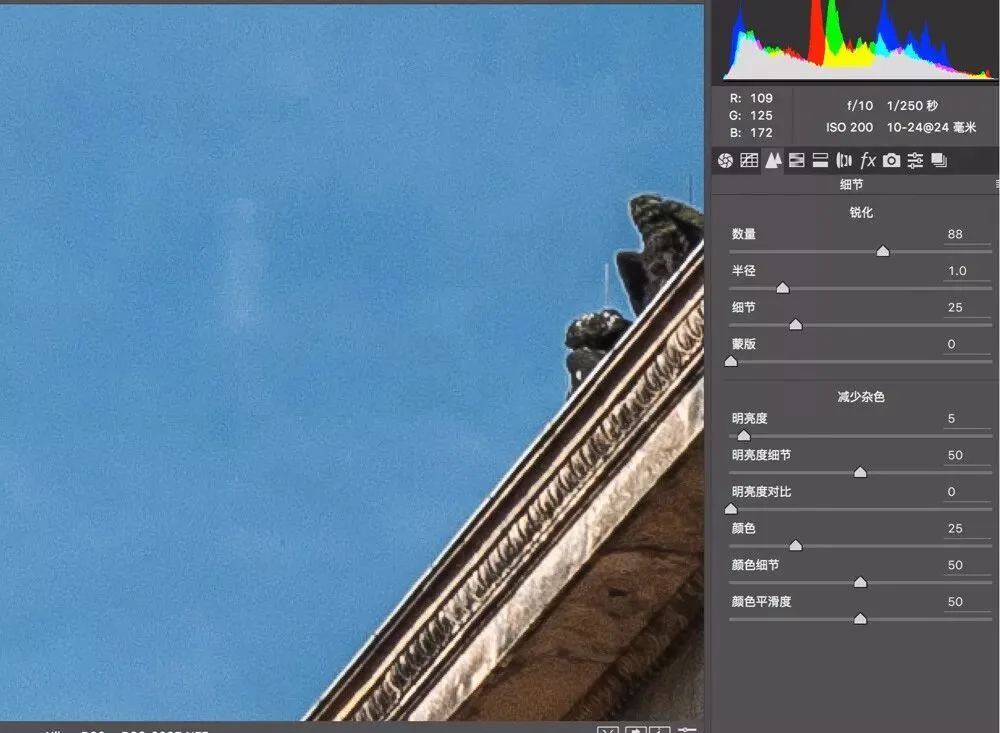Click the sharpening 数量 slider handle

[883, 251]
